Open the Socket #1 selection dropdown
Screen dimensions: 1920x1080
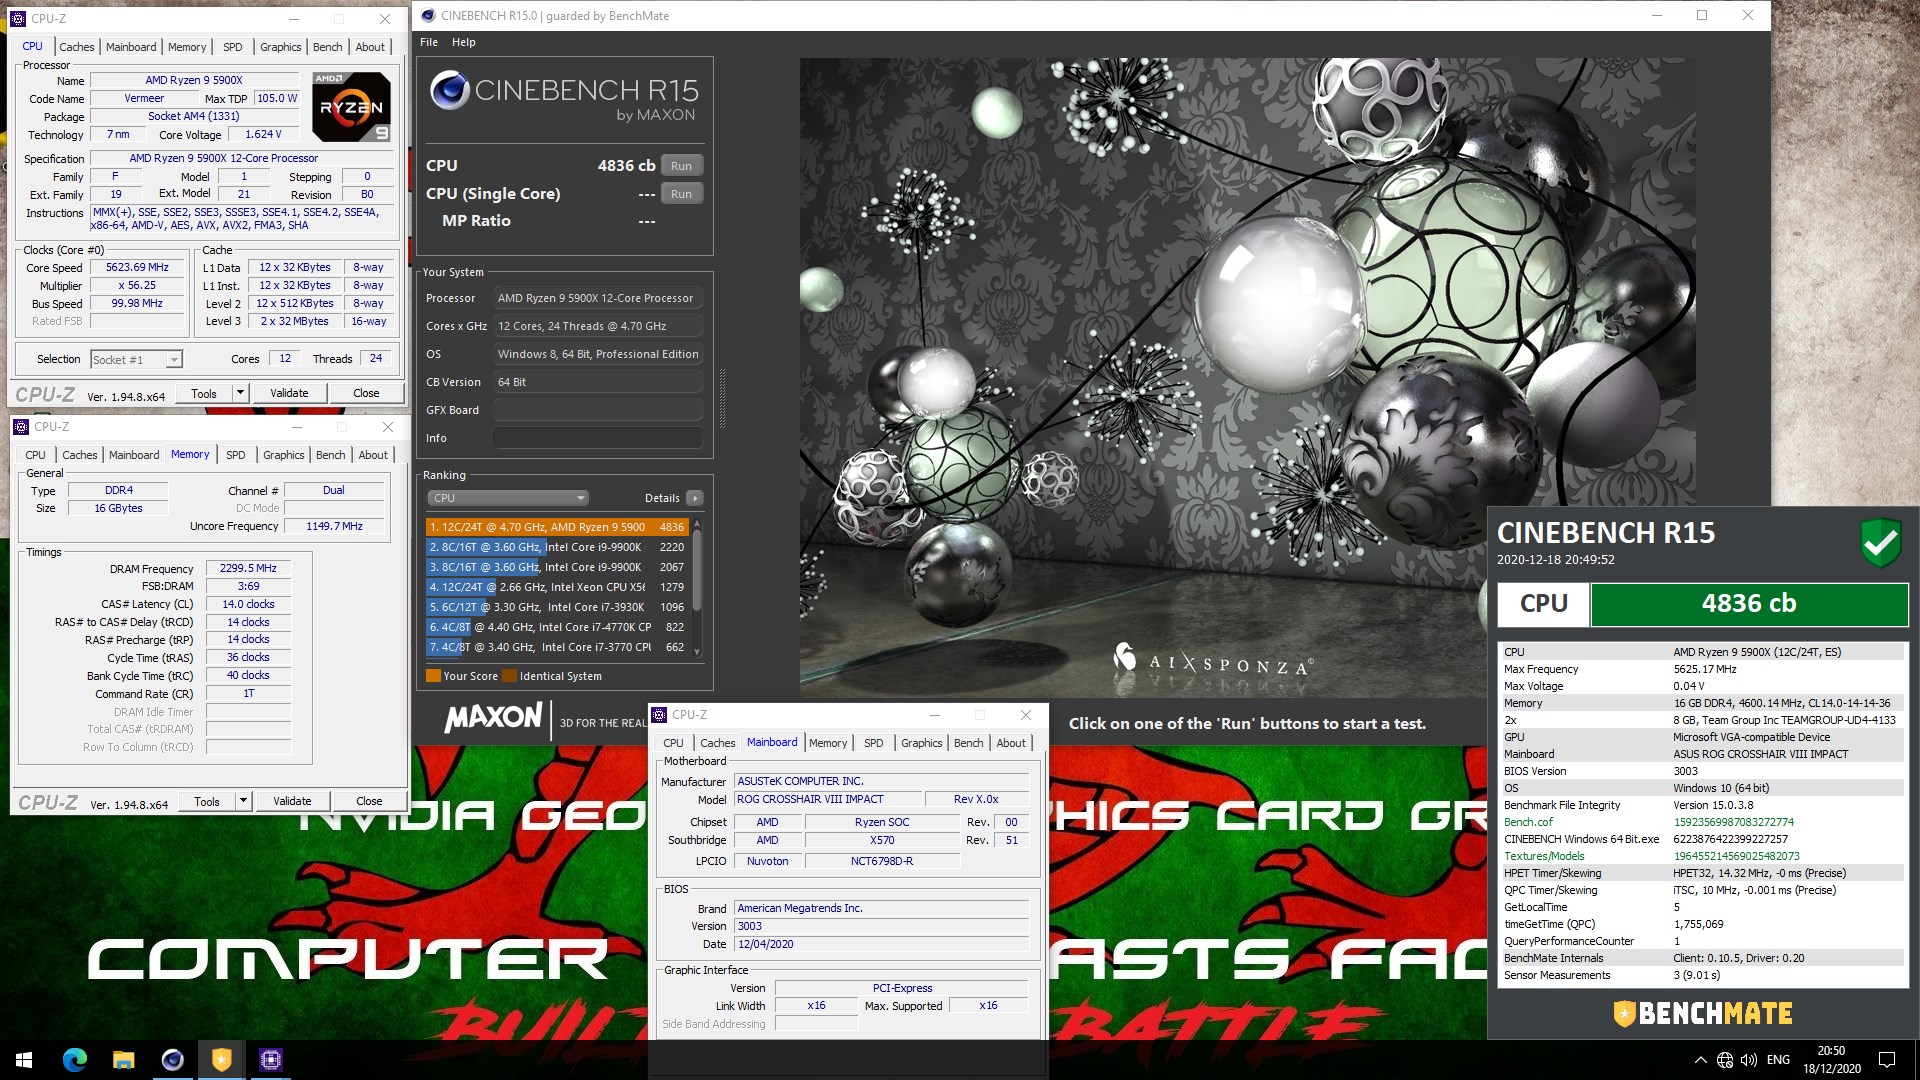point(136,360)
